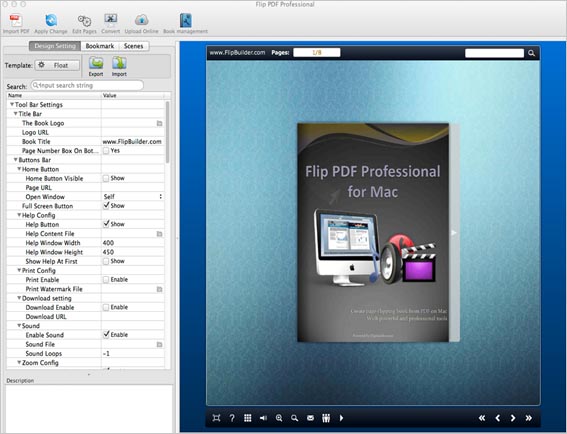Click the social share people icon

click(x=326, y=418)
